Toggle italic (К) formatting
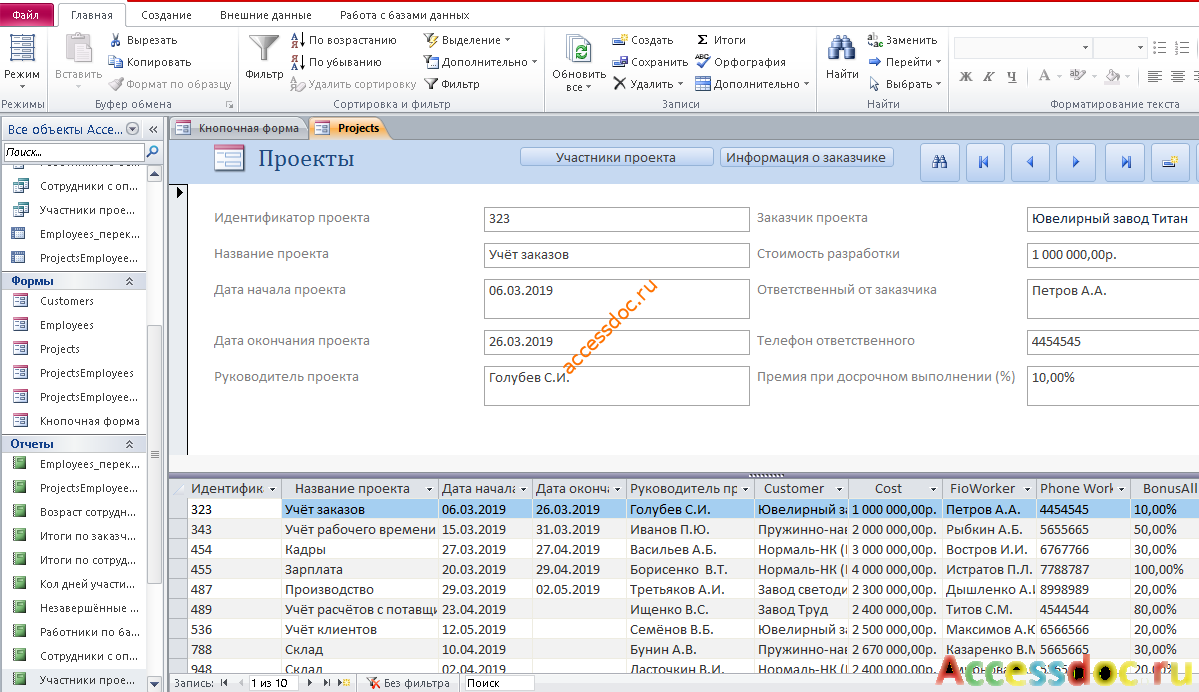 pyautogui.click(x=989, y=76)
